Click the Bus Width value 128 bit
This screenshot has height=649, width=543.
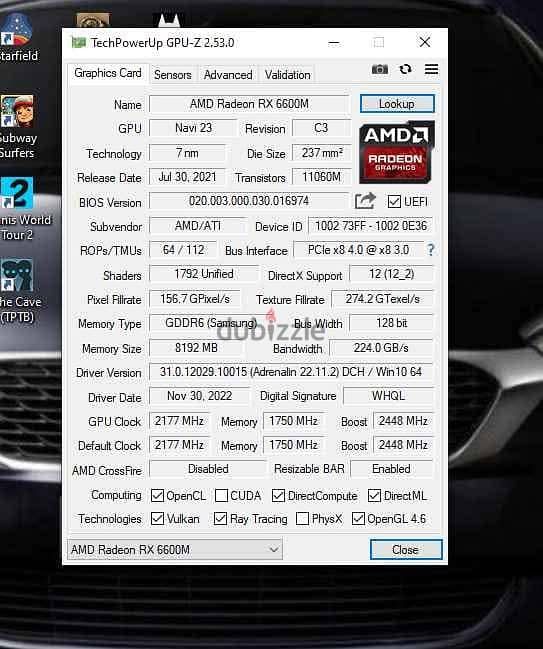391,323
